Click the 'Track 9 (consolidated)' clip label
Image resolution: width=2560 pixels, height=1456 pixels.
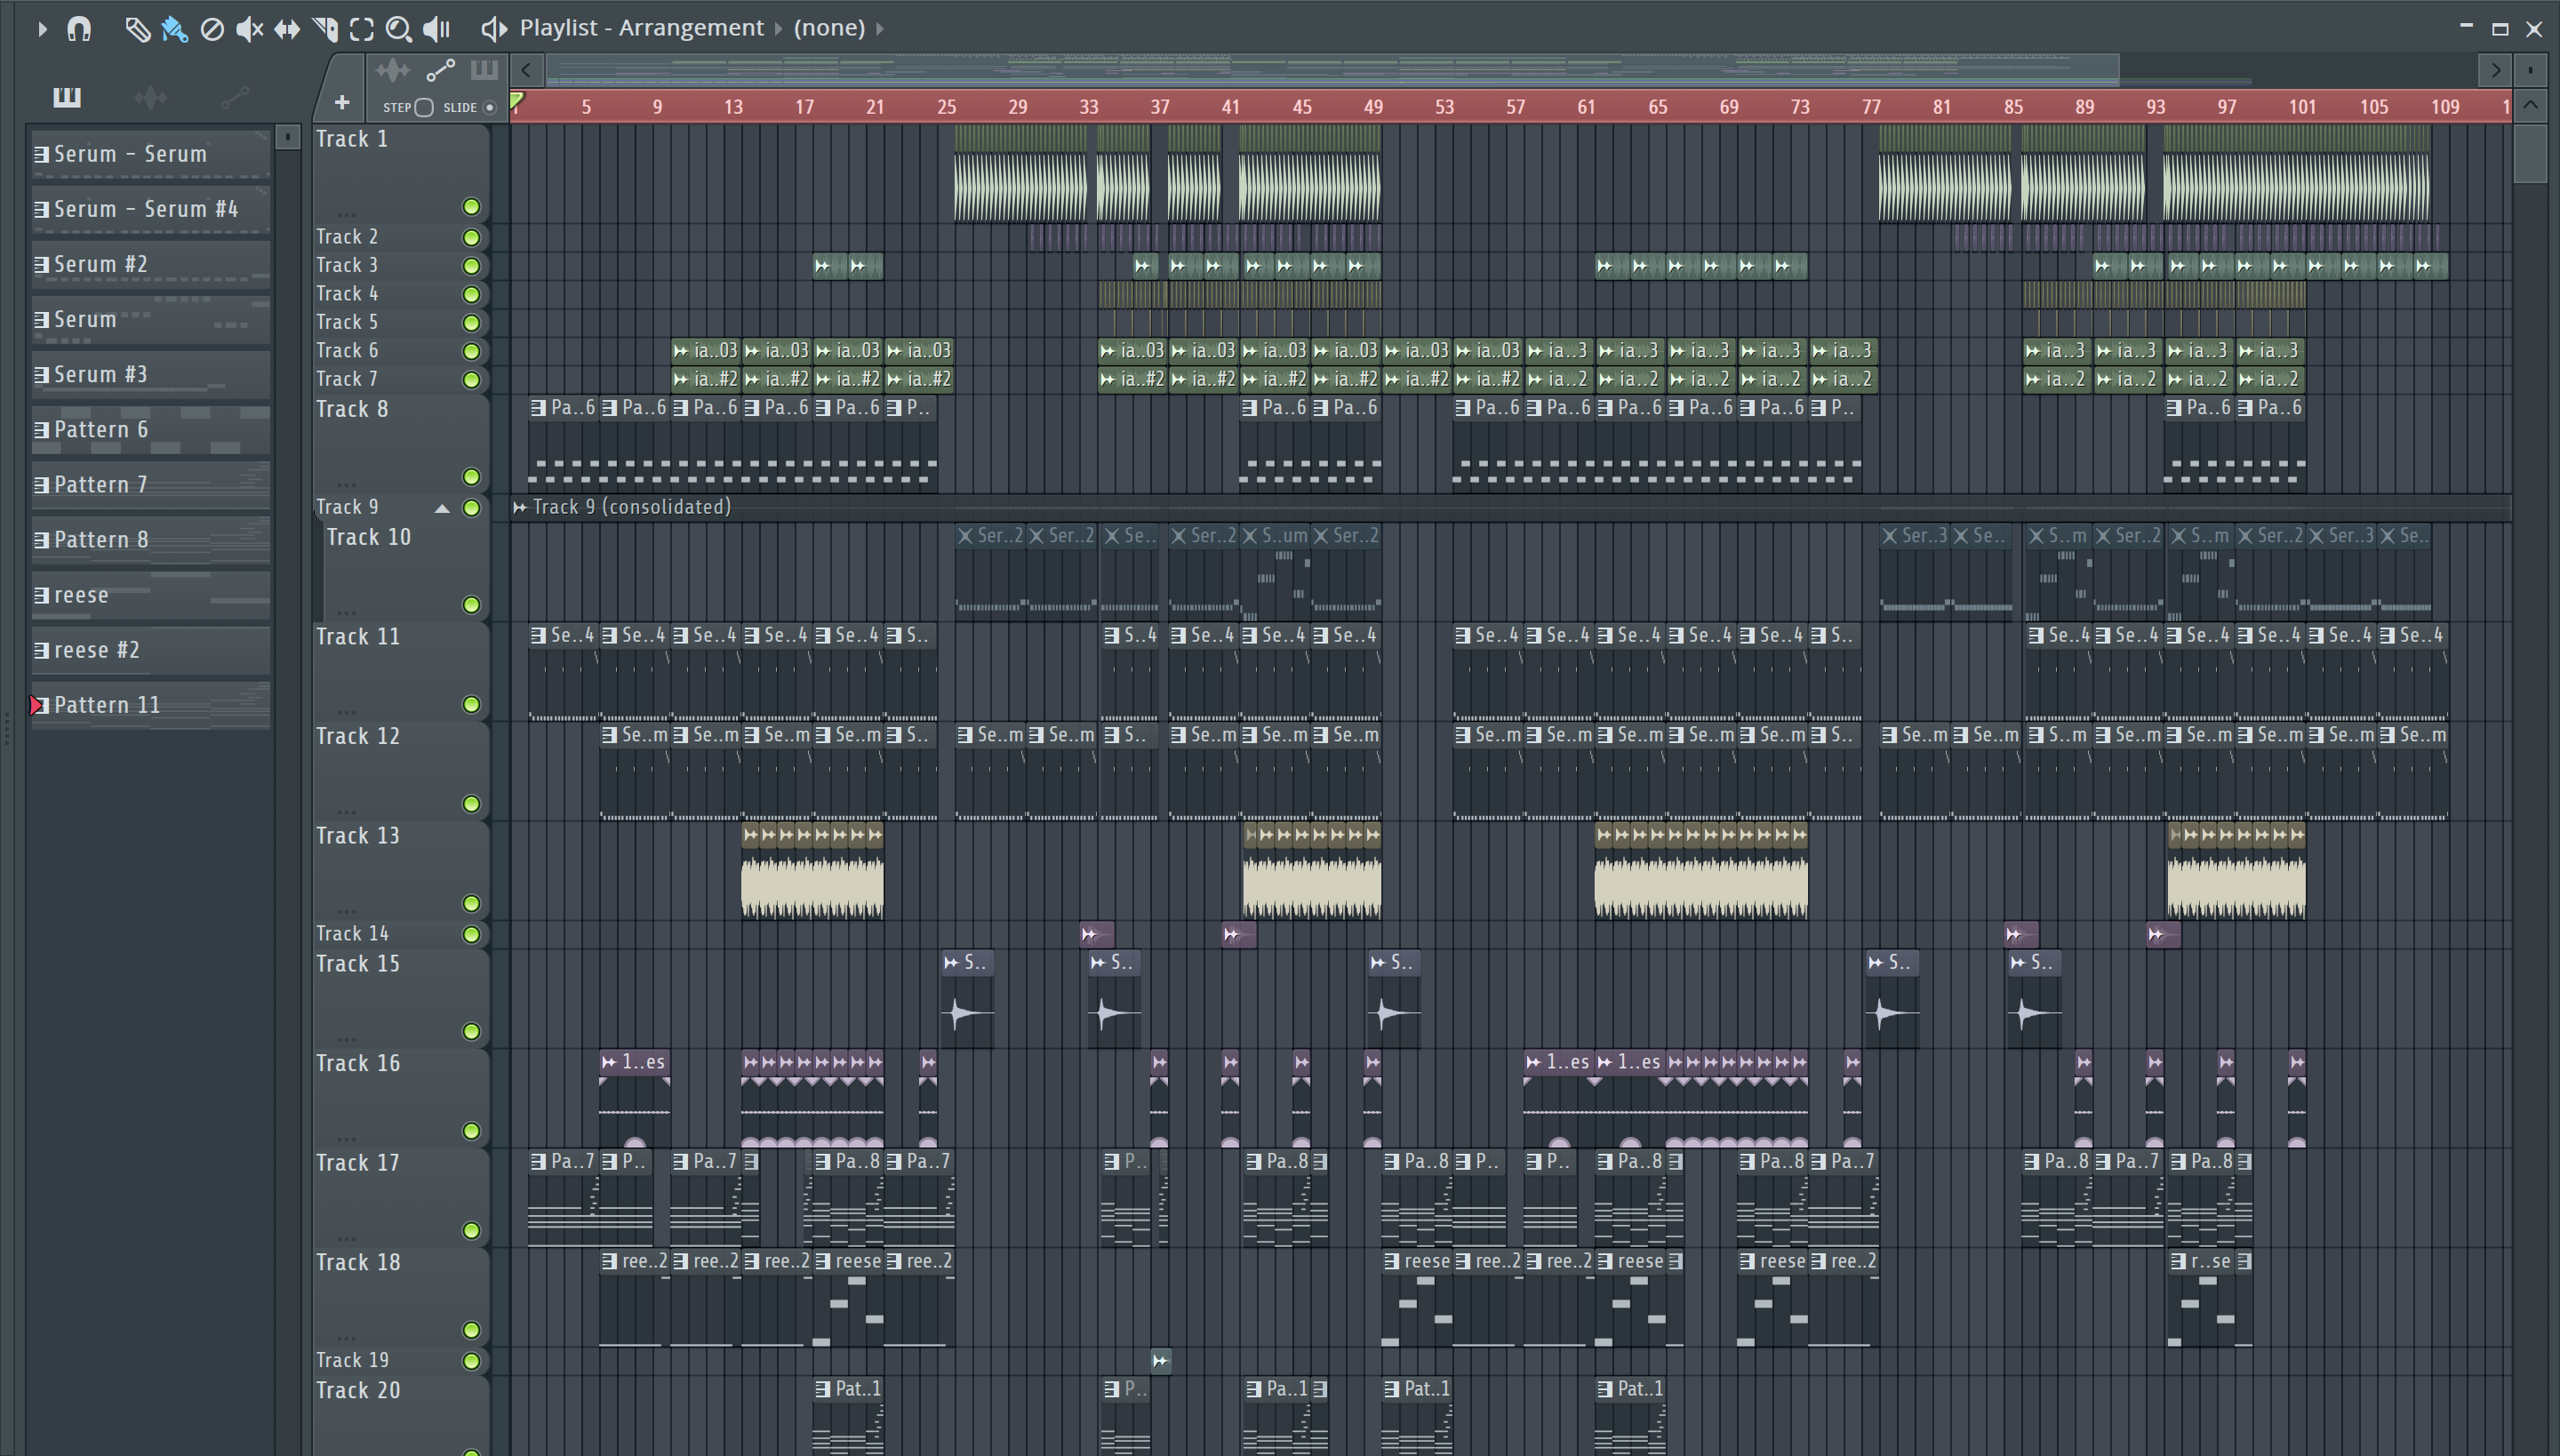coord(631,507)
